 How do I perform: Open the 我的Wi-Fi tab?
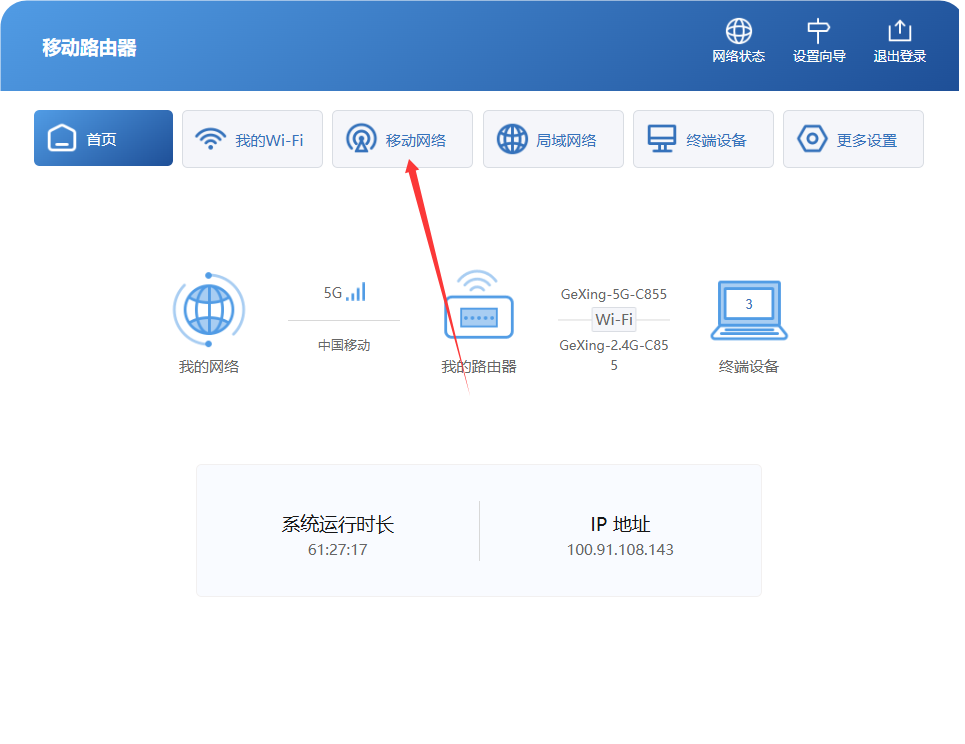point(252,139)
